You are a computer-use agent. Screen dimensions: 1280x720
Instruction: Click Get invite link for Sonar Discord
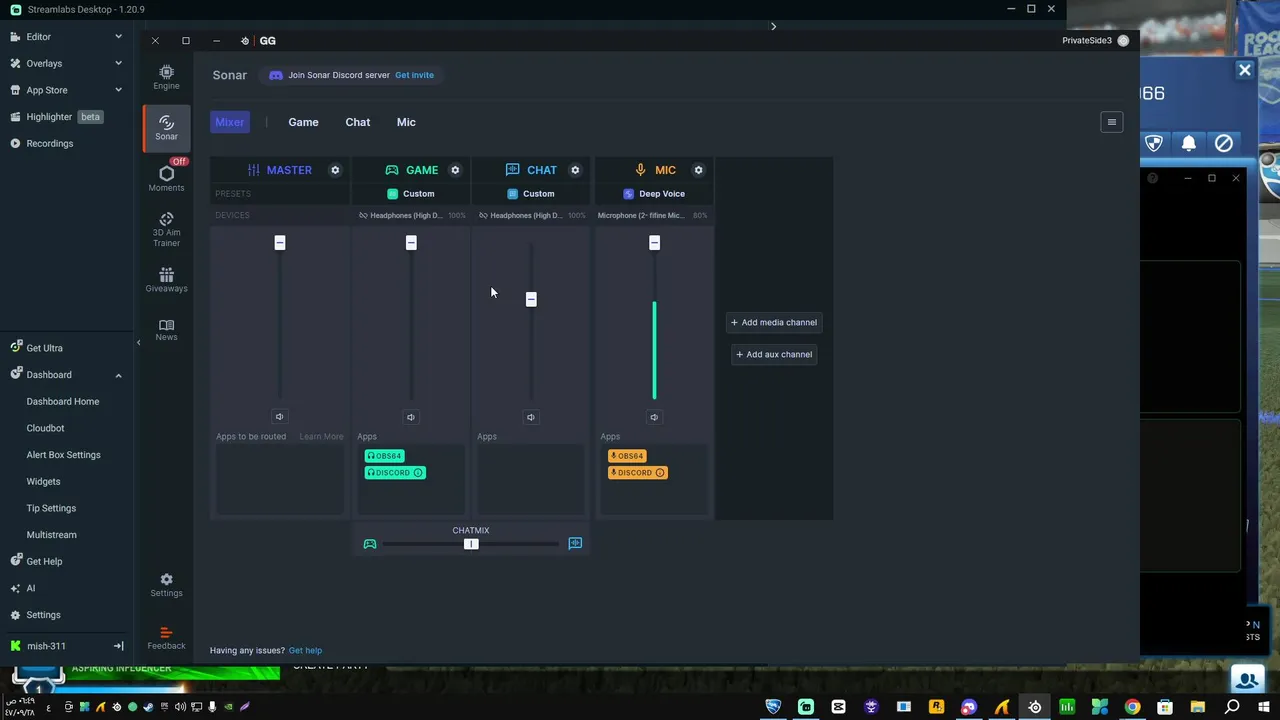pyautogui.click(x=414, y=75)
